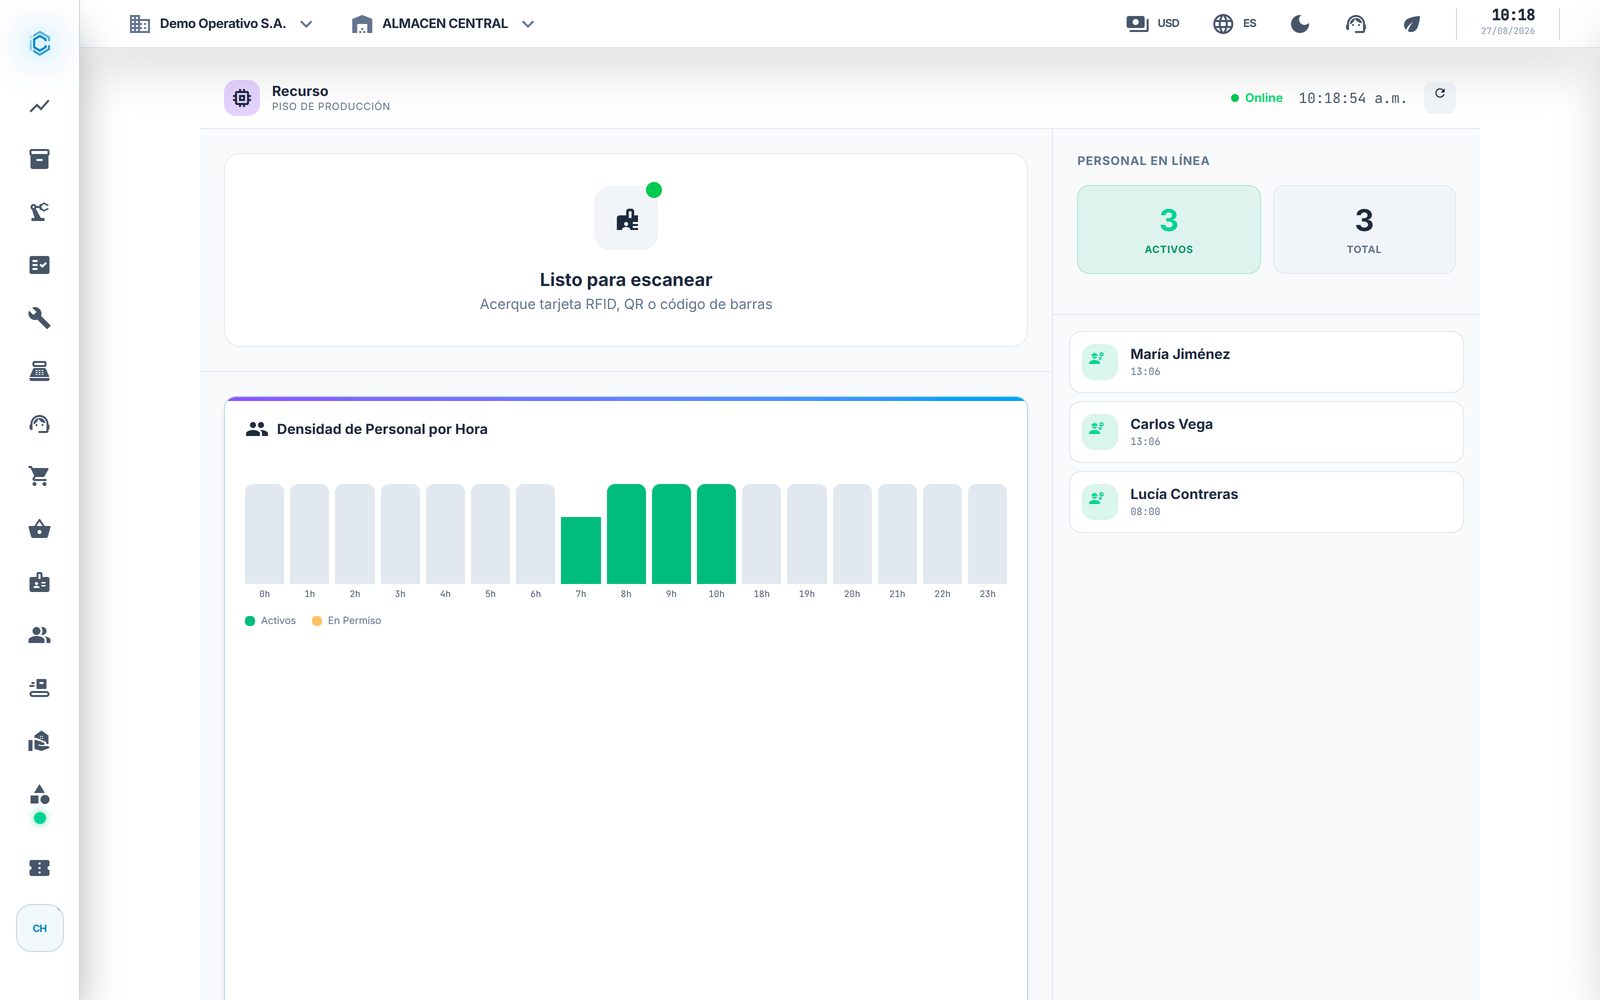Click the leaf eco icon in top bar

pyautogui.click(x=1411, y=24)
